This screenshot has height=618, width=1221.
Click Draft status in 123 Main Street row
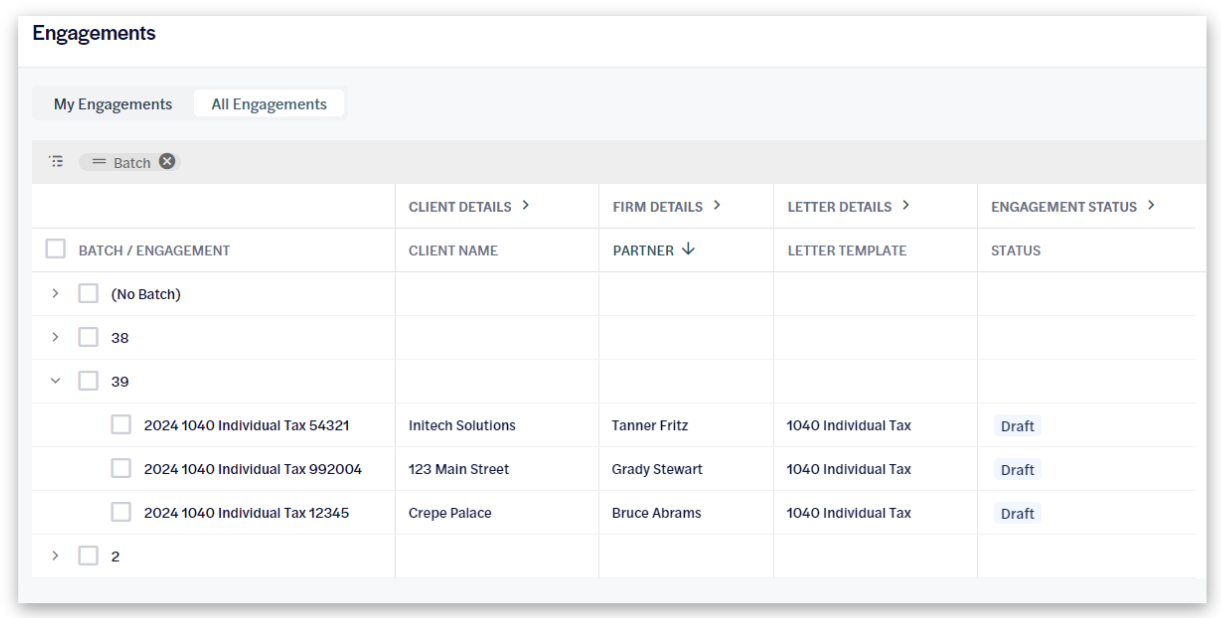click(1018, 470)
